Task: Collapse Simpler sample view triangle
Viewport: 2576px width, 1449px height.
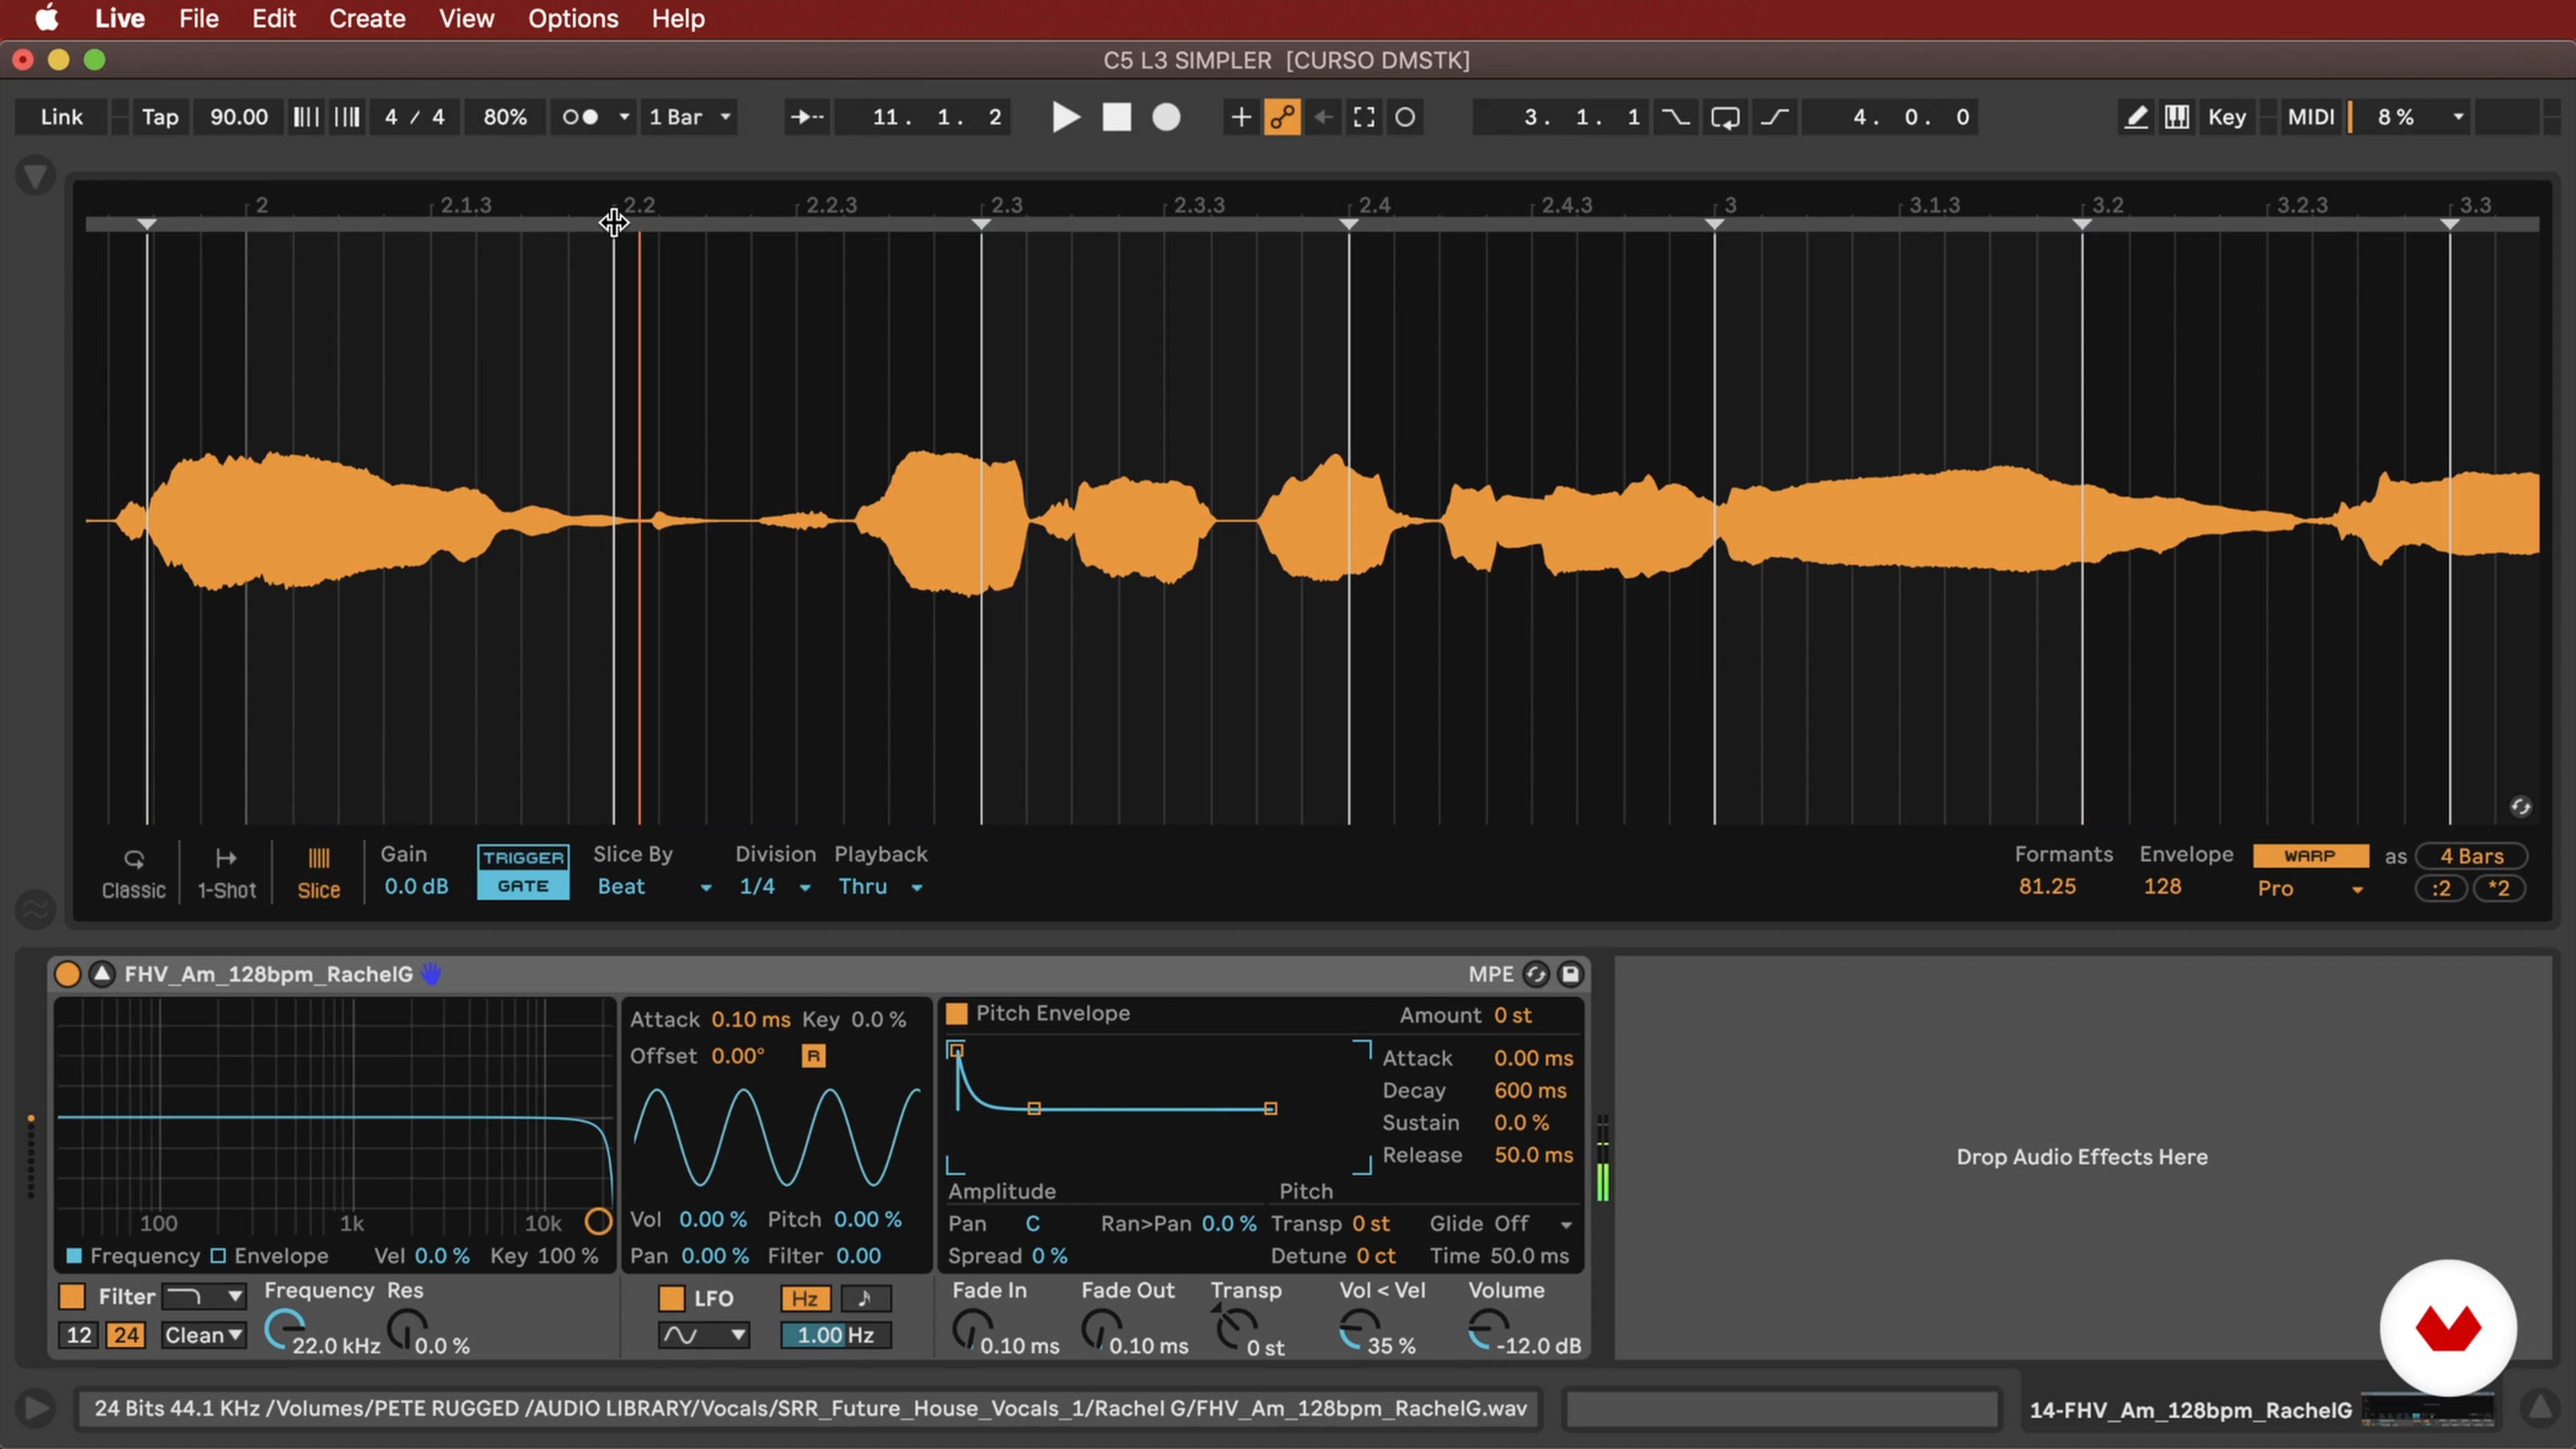Action: [101, 974]
